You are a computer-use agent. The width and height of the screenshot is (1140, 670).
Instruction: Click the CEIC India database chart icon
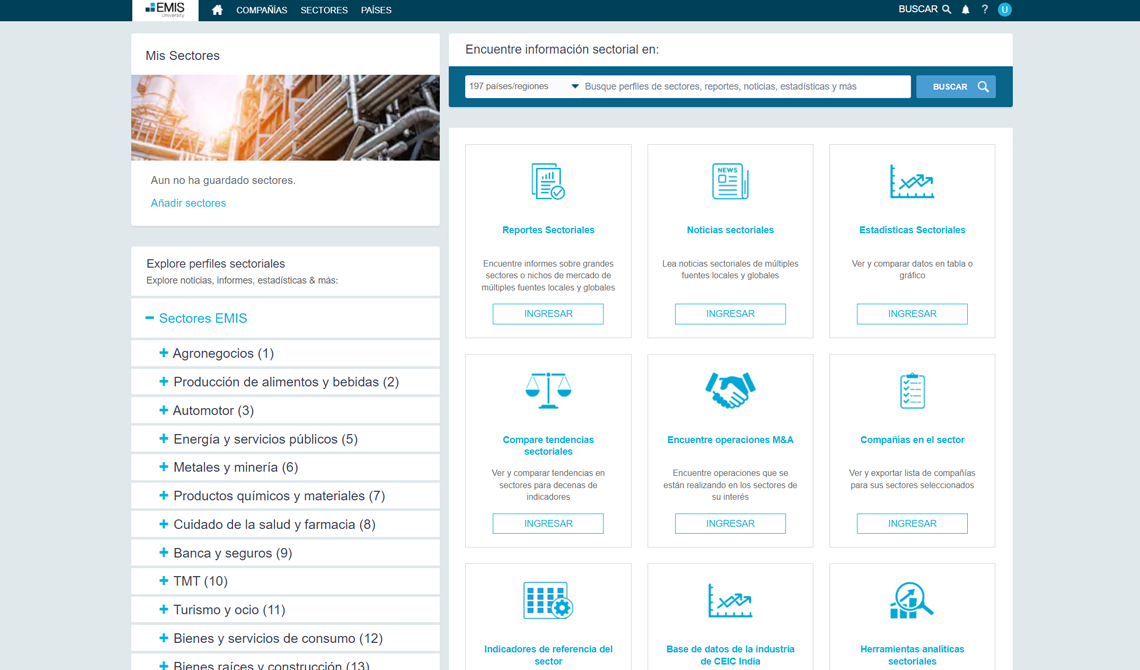click(730, 600)
